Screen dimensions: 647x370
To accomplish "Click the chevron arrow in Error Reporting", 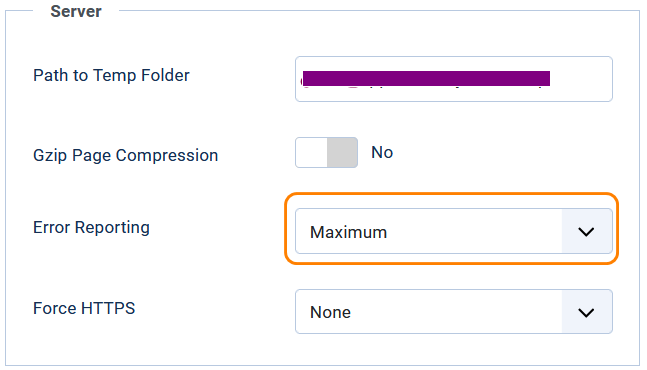I will point(586,232).
